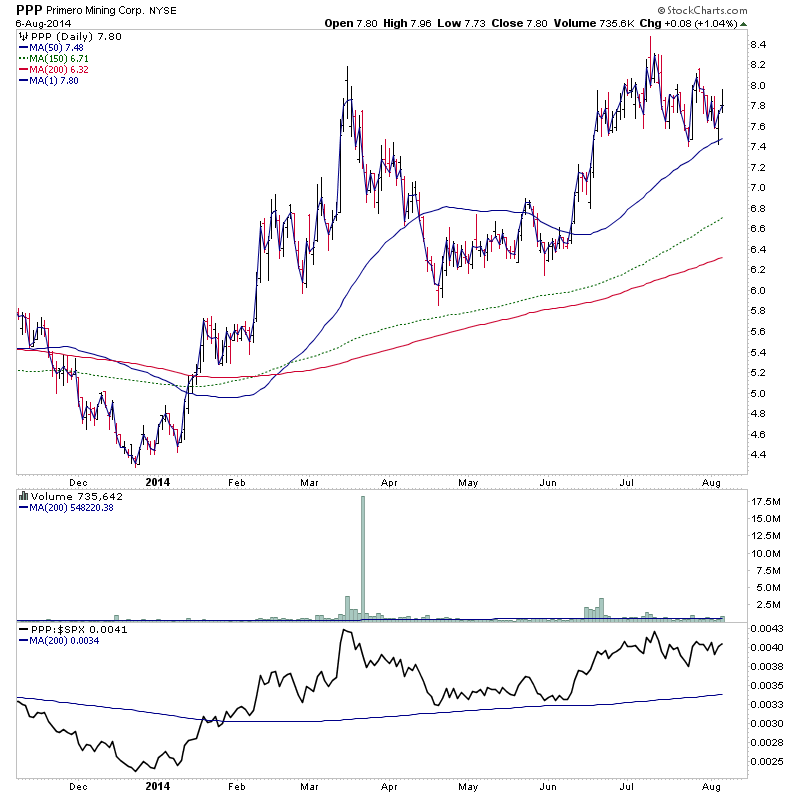Viewport: 800px width, 795px height.
Task: Click the PPP (Daily) 7.80 legend label
Action: tap(76, 36)
